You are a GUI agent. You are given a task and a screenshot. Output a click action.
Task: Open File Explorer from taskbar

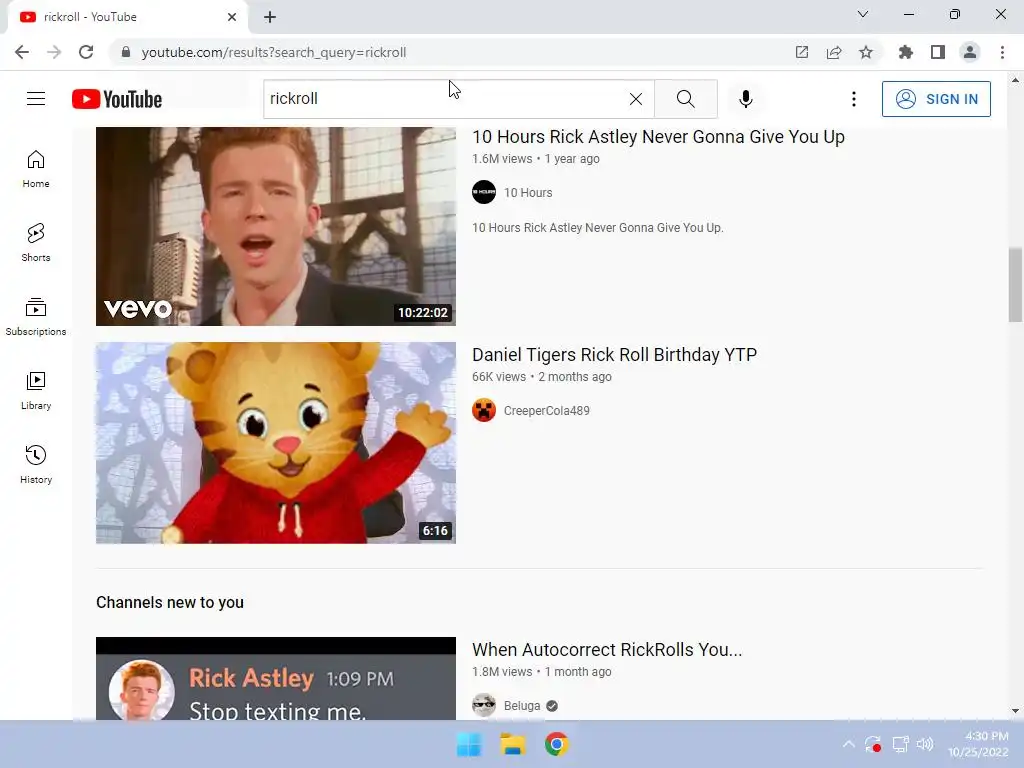513,744
